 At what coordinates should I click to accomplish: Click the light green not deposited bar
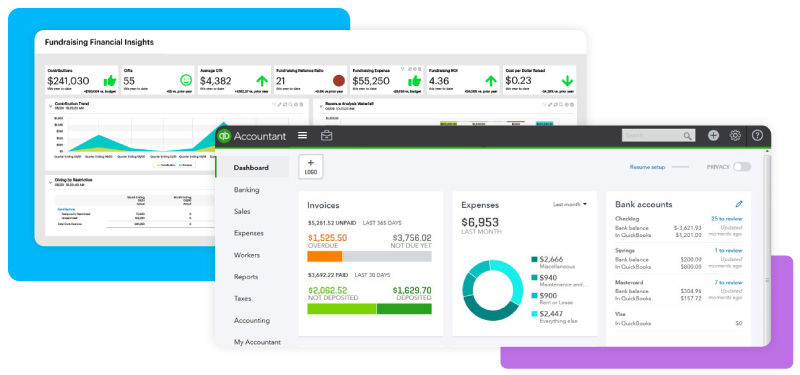341,309
